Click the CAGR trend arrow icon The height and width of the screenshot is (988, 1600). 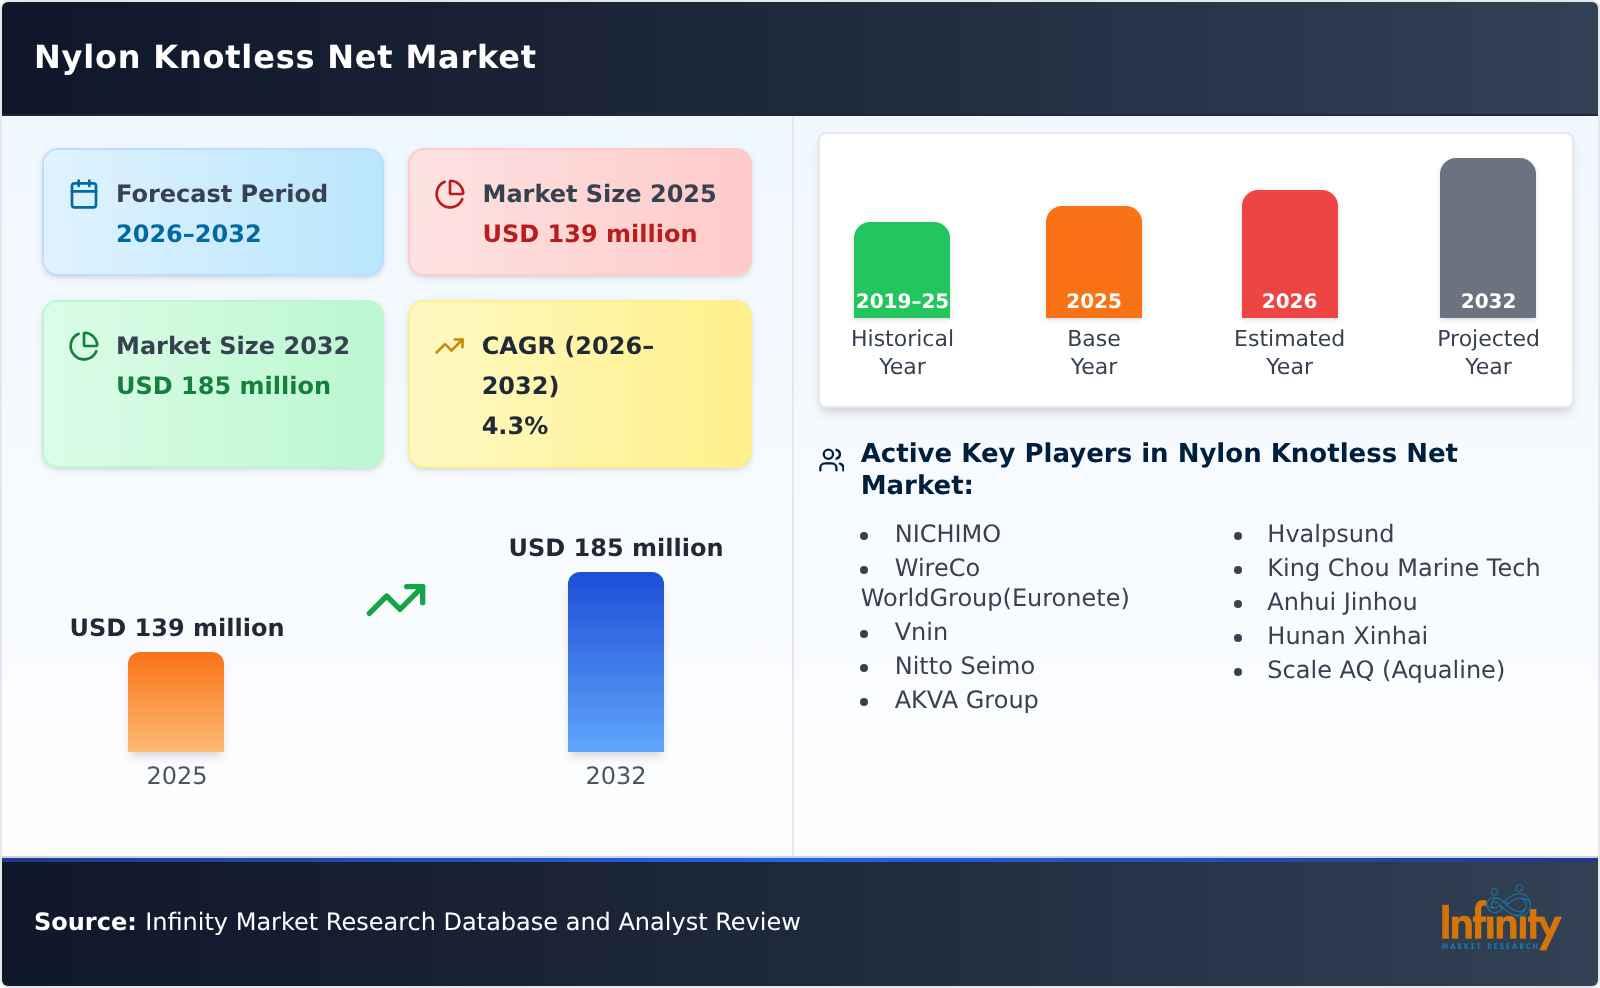450,345
